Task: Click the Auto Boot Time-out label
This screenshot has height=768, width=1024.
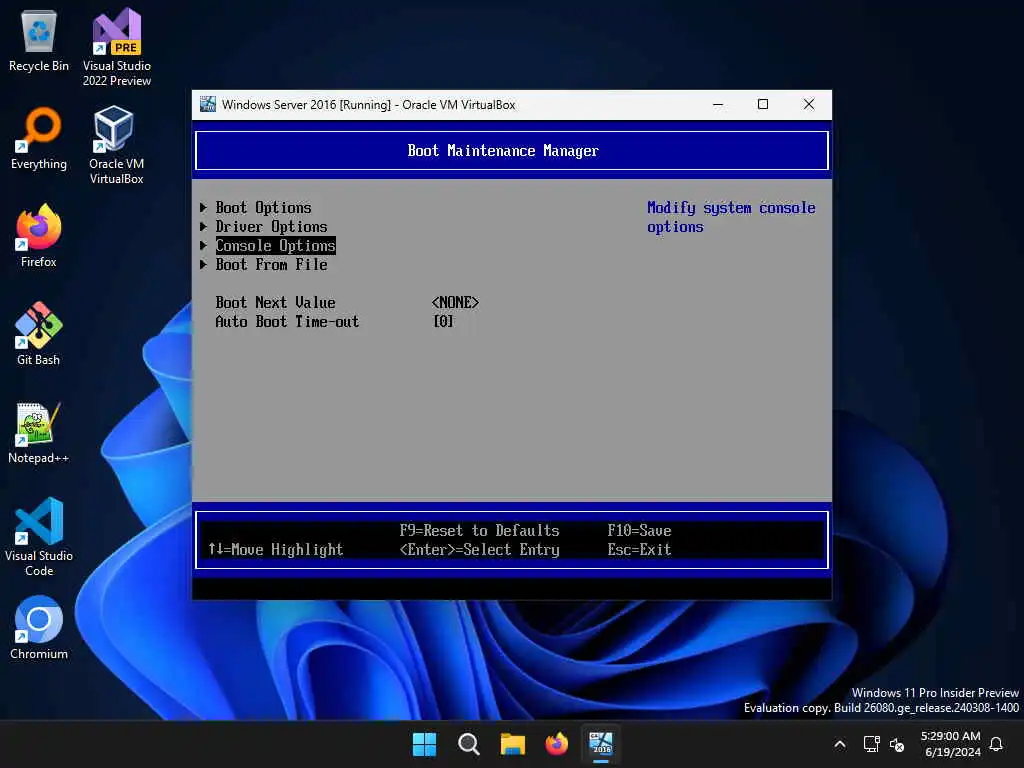Action: tap(287, 321)
